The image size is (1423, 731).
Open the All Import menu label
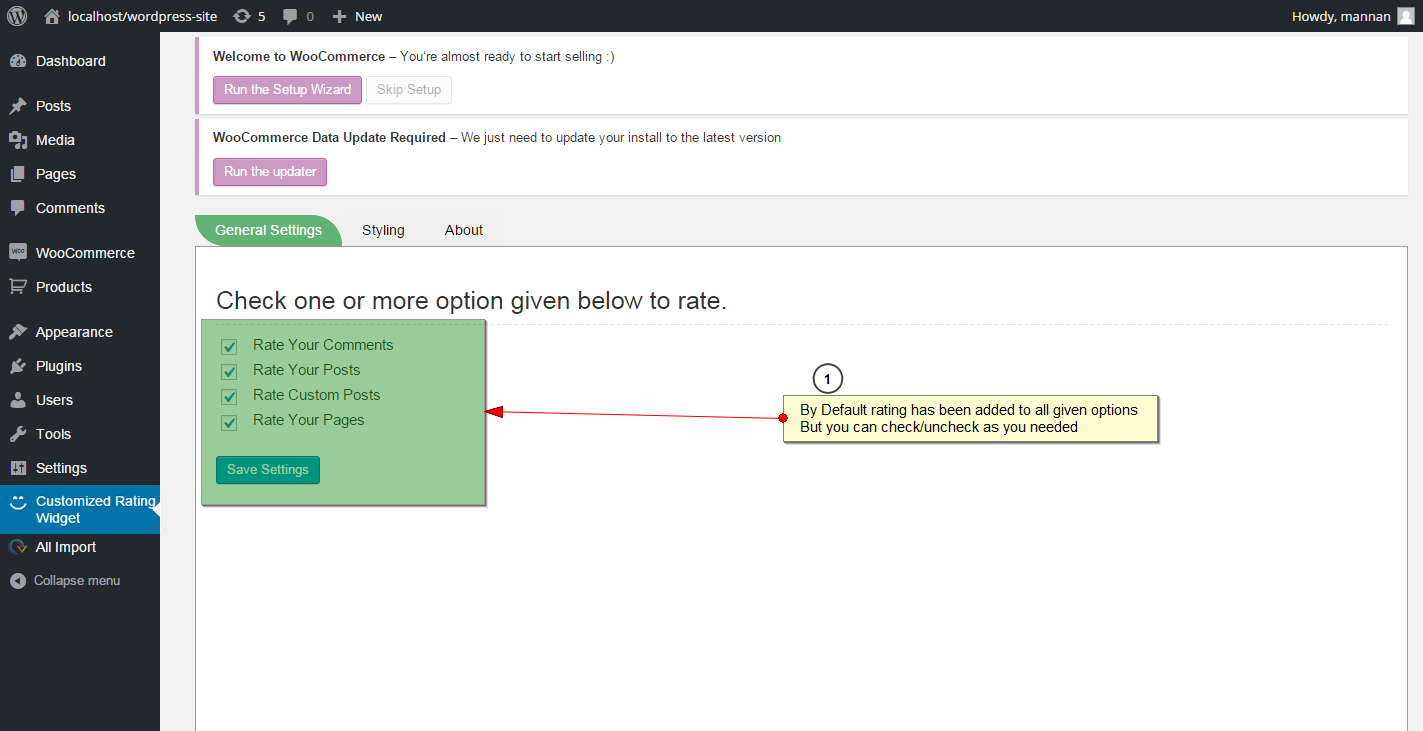tap(66, 547)
